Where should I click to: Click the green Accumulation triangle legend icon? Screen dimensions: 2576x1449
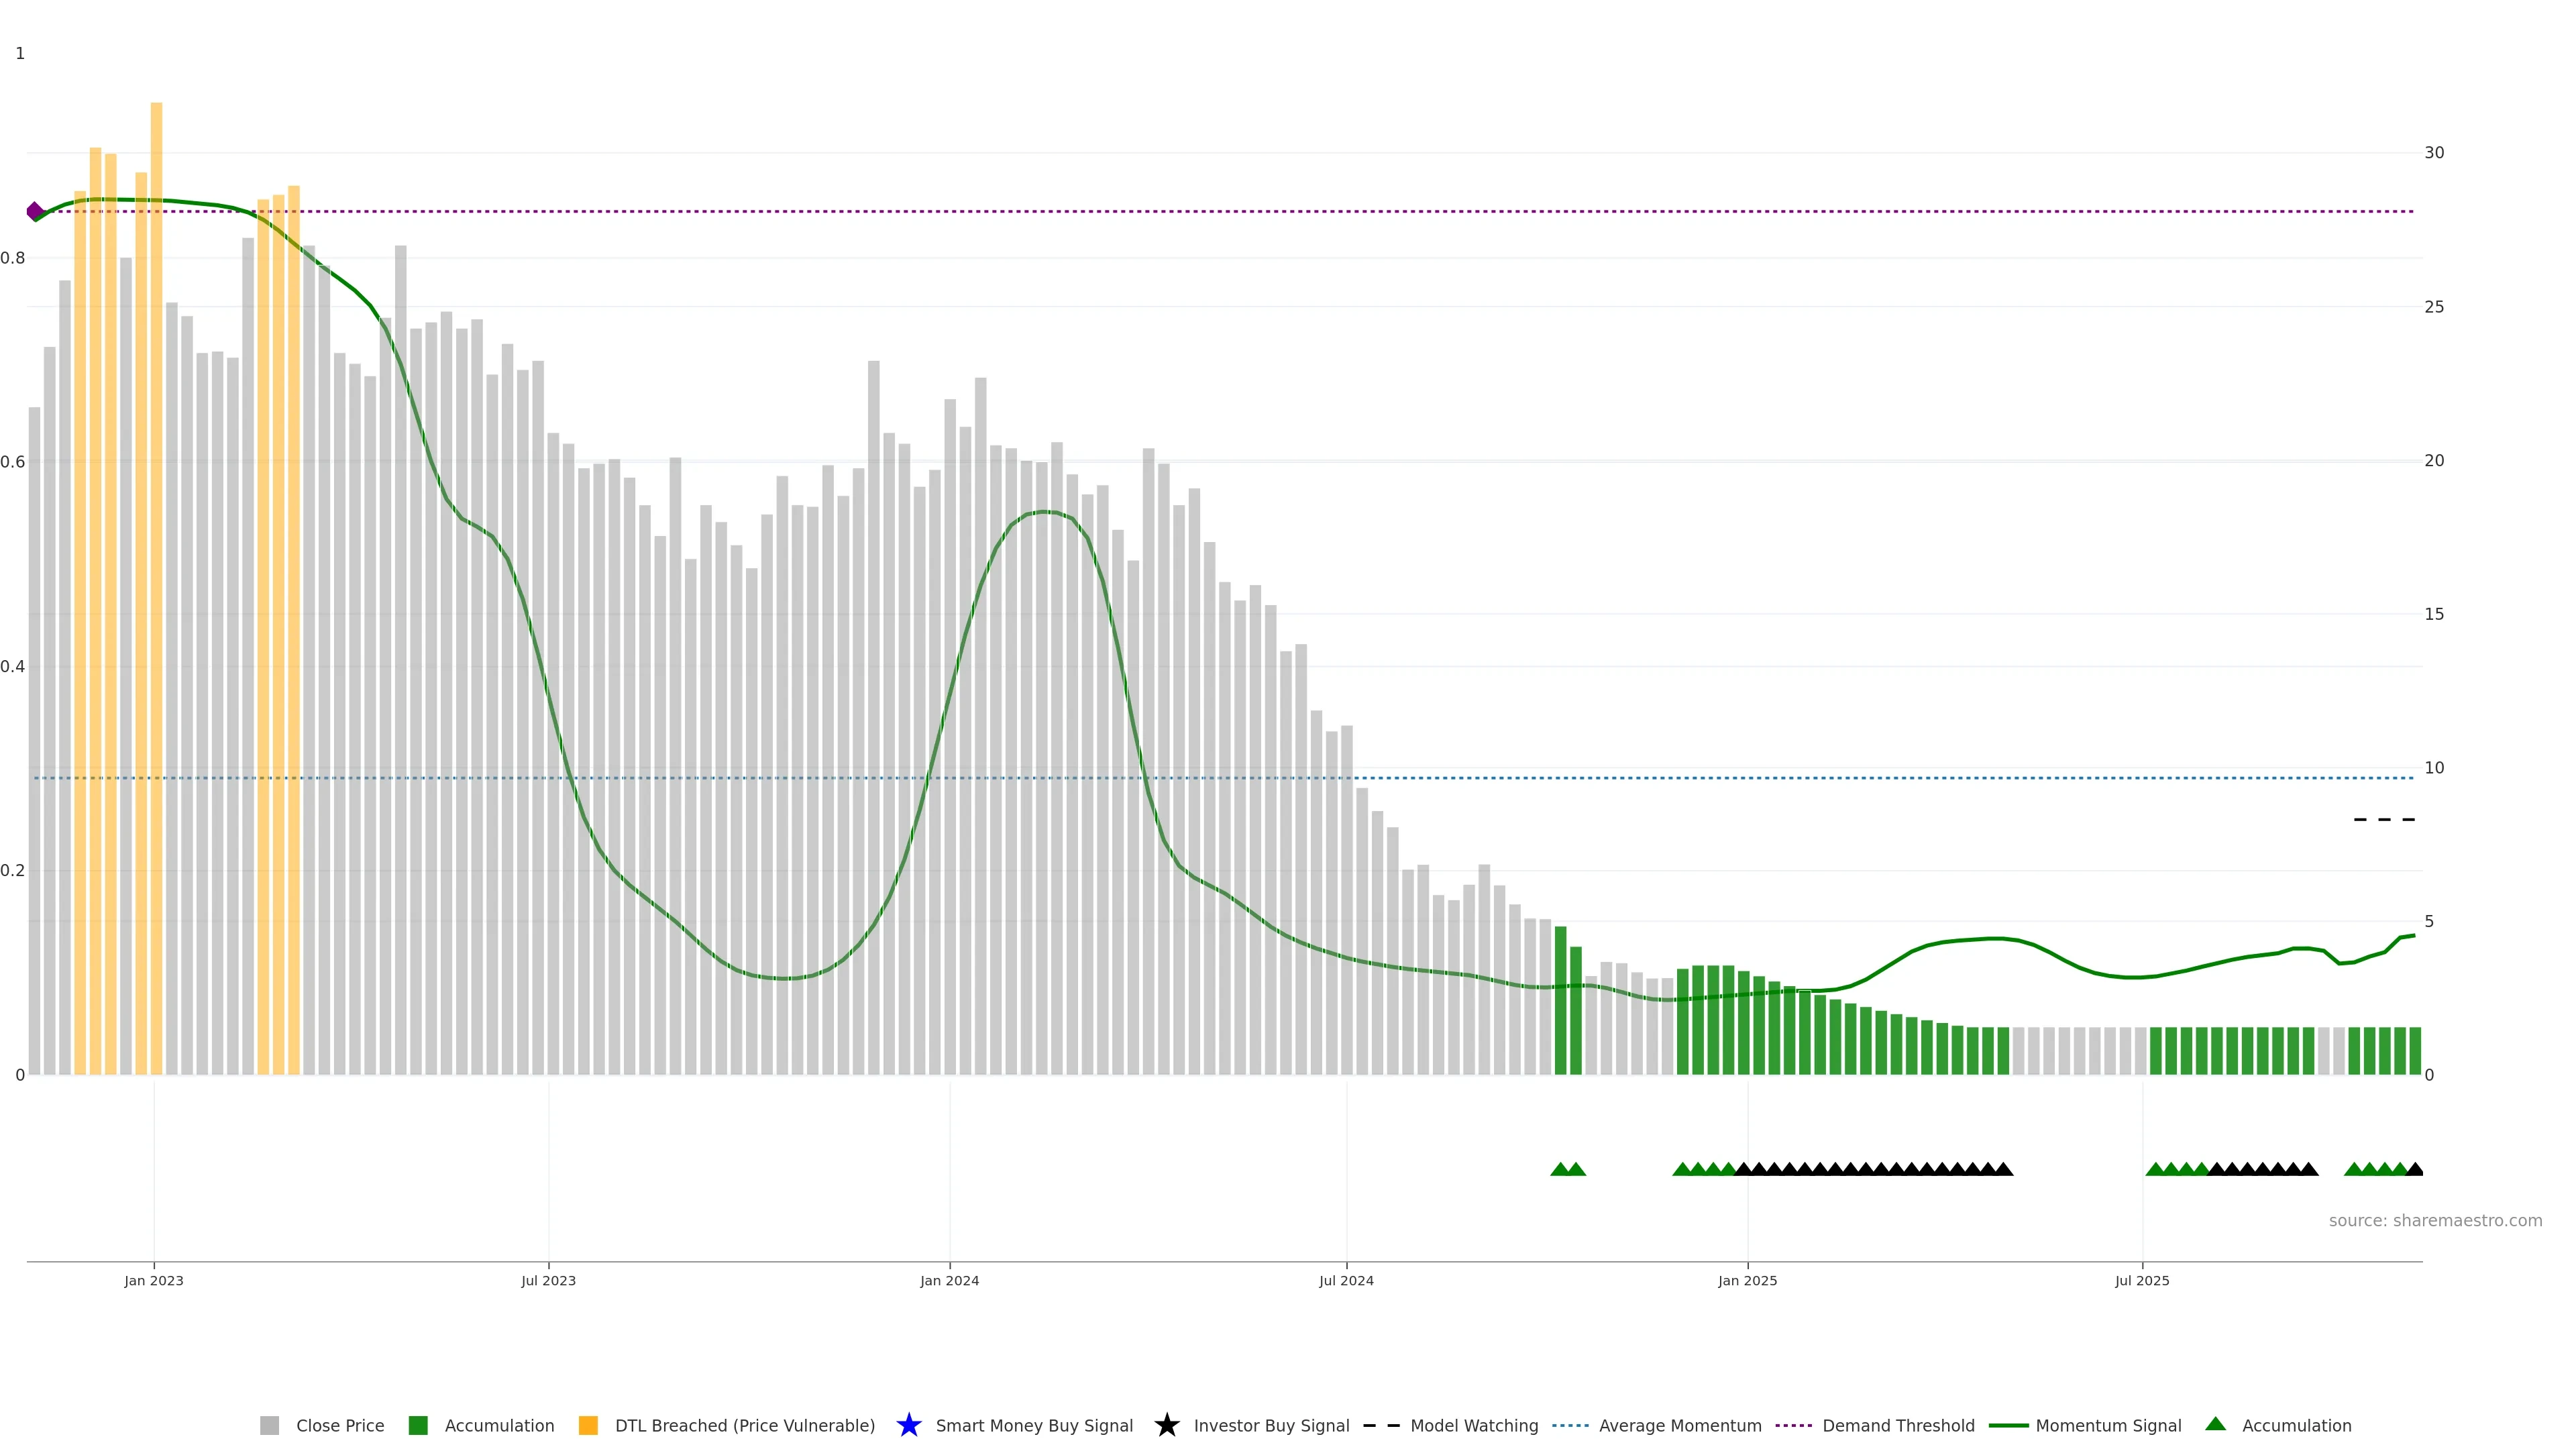coord(2215,1424)
